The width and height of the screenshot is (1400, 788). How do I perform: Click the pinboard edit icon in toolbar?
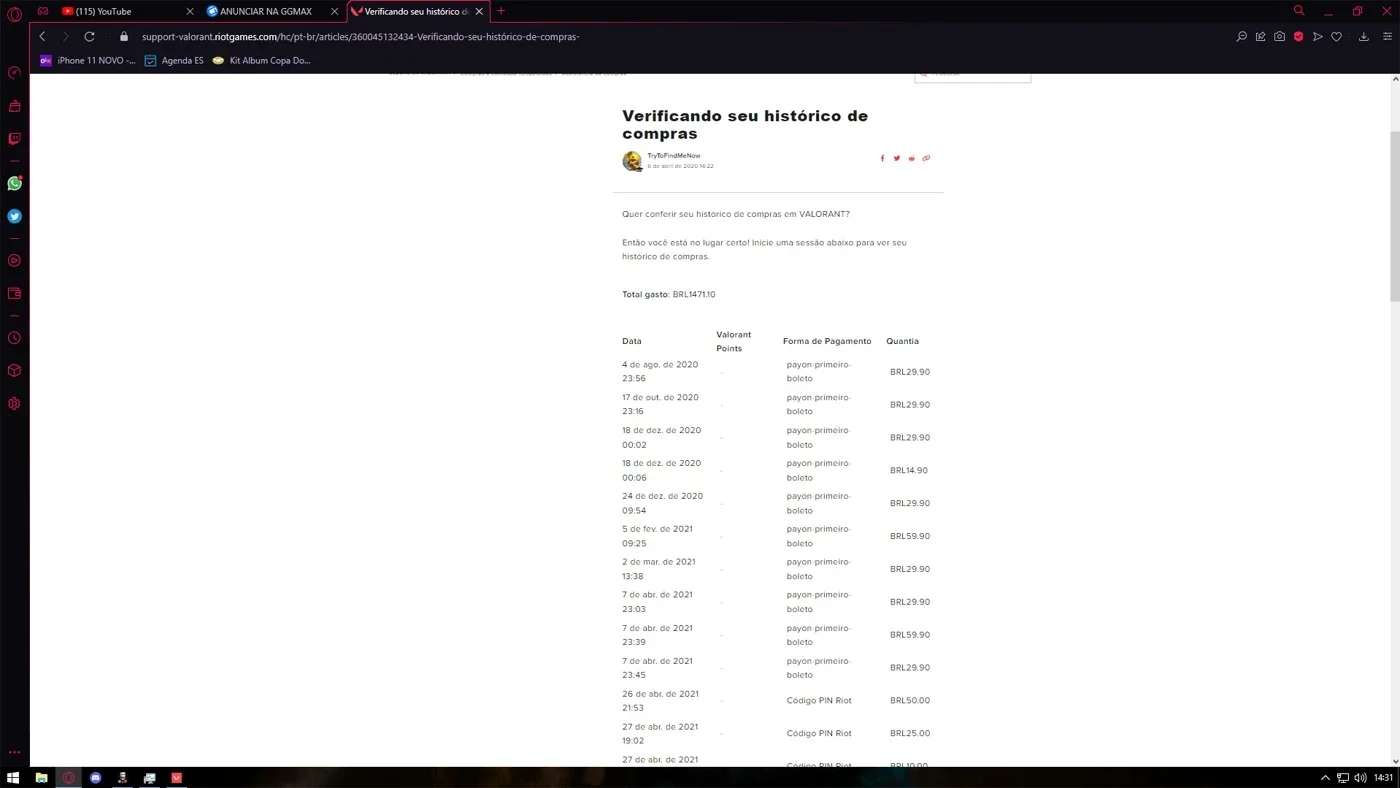[x=1260, y=36]
